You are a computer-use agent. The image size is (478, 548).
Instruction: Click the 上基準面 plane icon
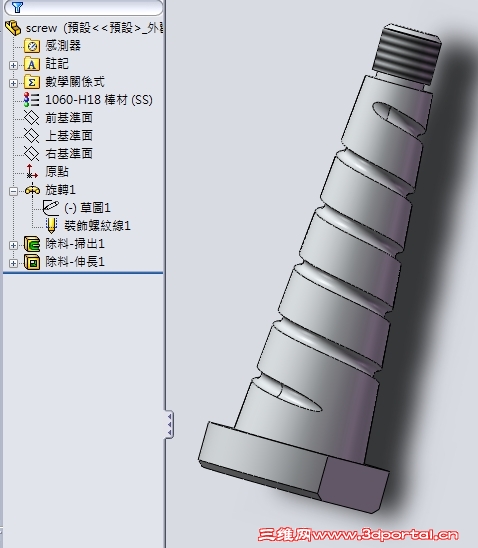pyautogui.click(x=31, y=136)
